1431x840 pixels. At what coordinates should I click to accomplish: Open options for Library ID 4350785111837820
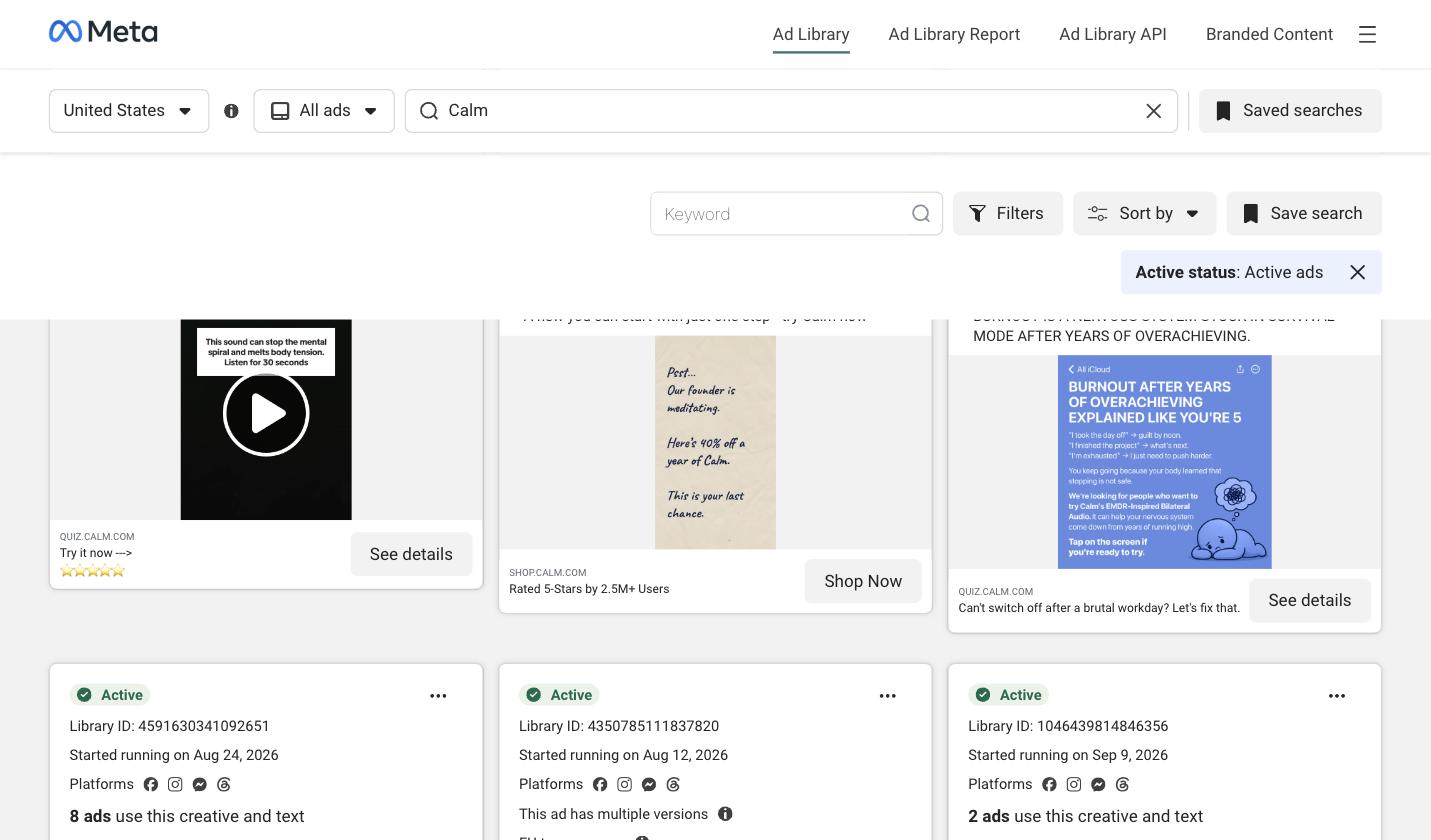pyautogui.click(x=887, y=695)
